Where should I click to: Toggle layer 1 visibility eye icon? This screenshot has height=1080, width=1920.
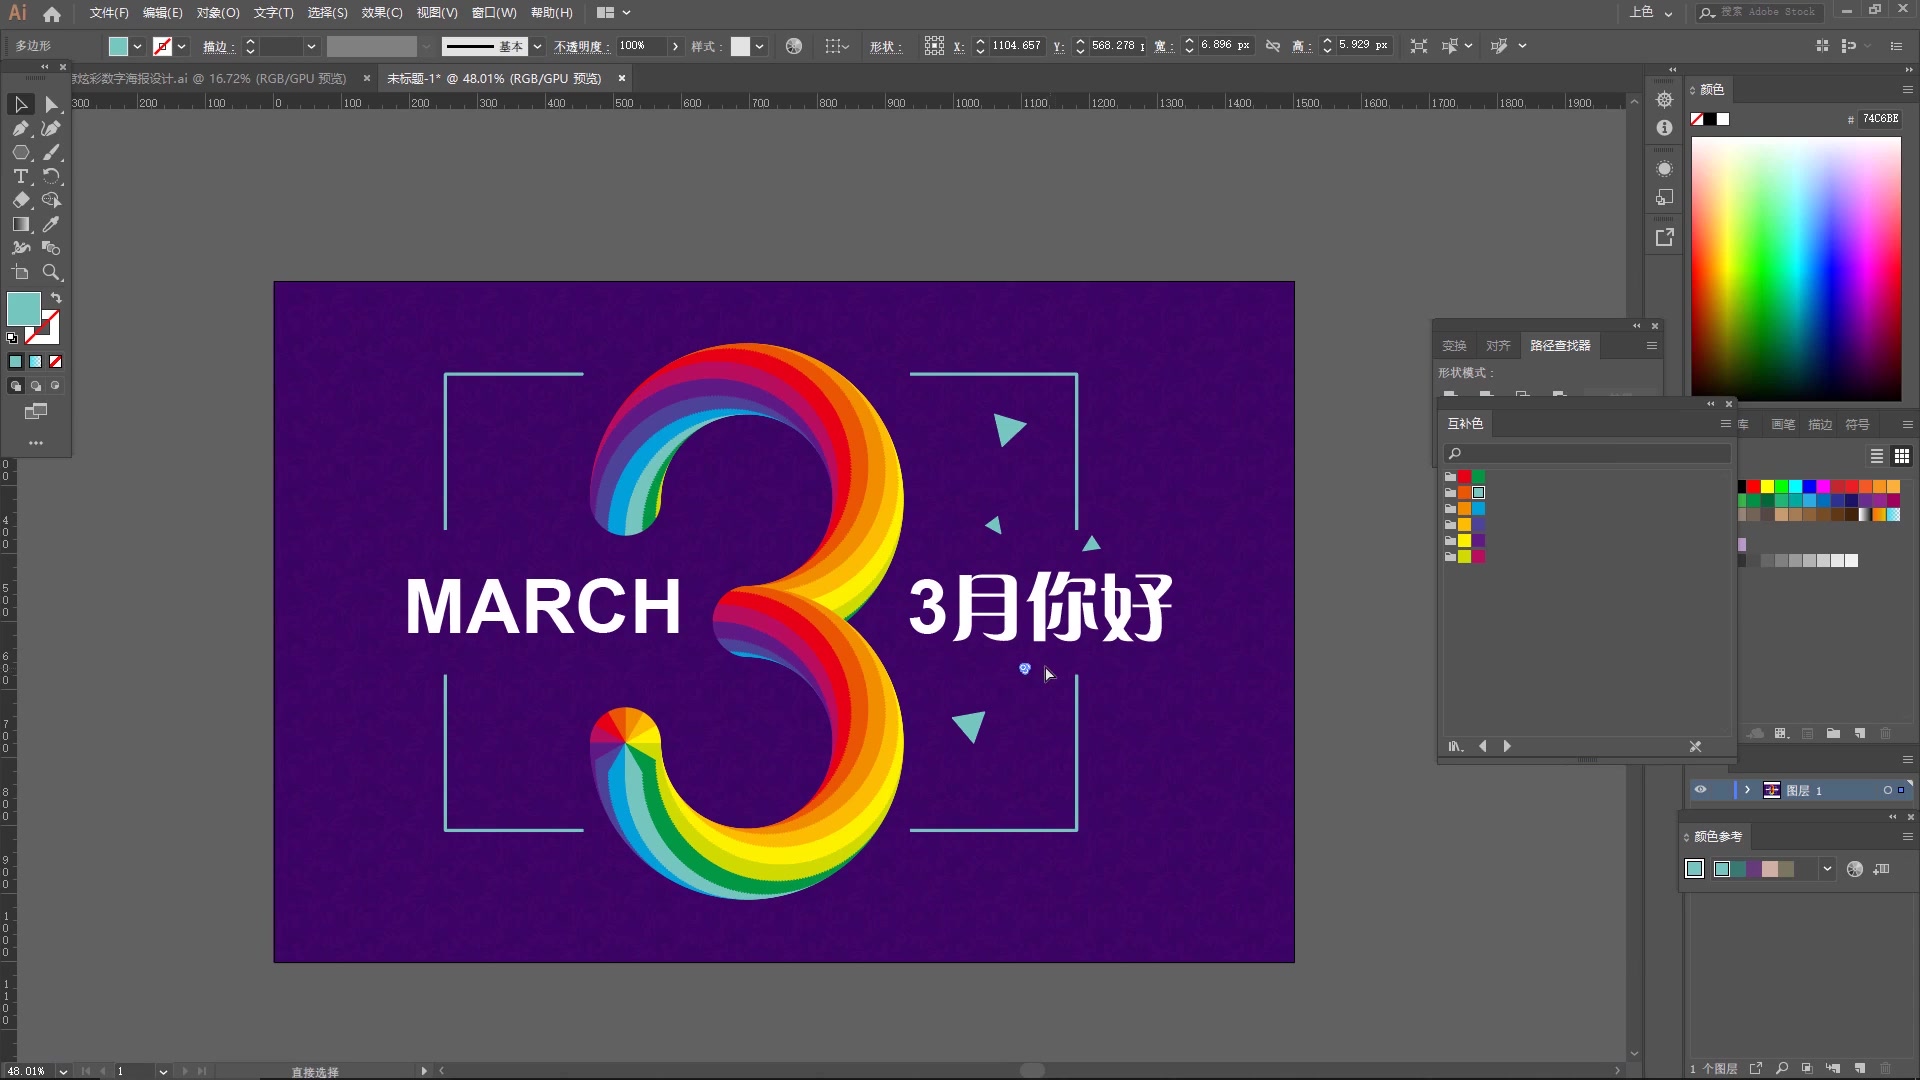tap(1700, 790)
